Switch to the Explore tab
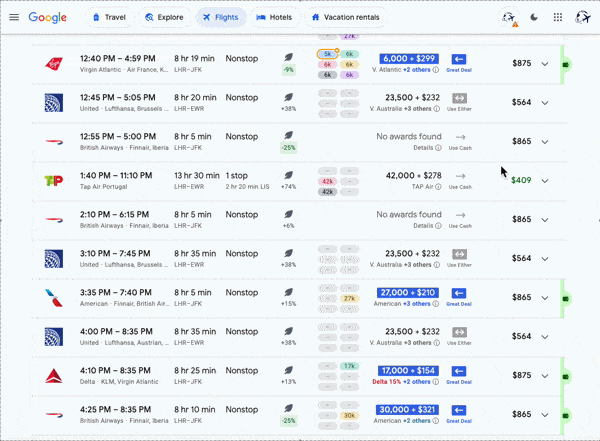Screen dimensions: 600x441 click(x=165, y=17)
